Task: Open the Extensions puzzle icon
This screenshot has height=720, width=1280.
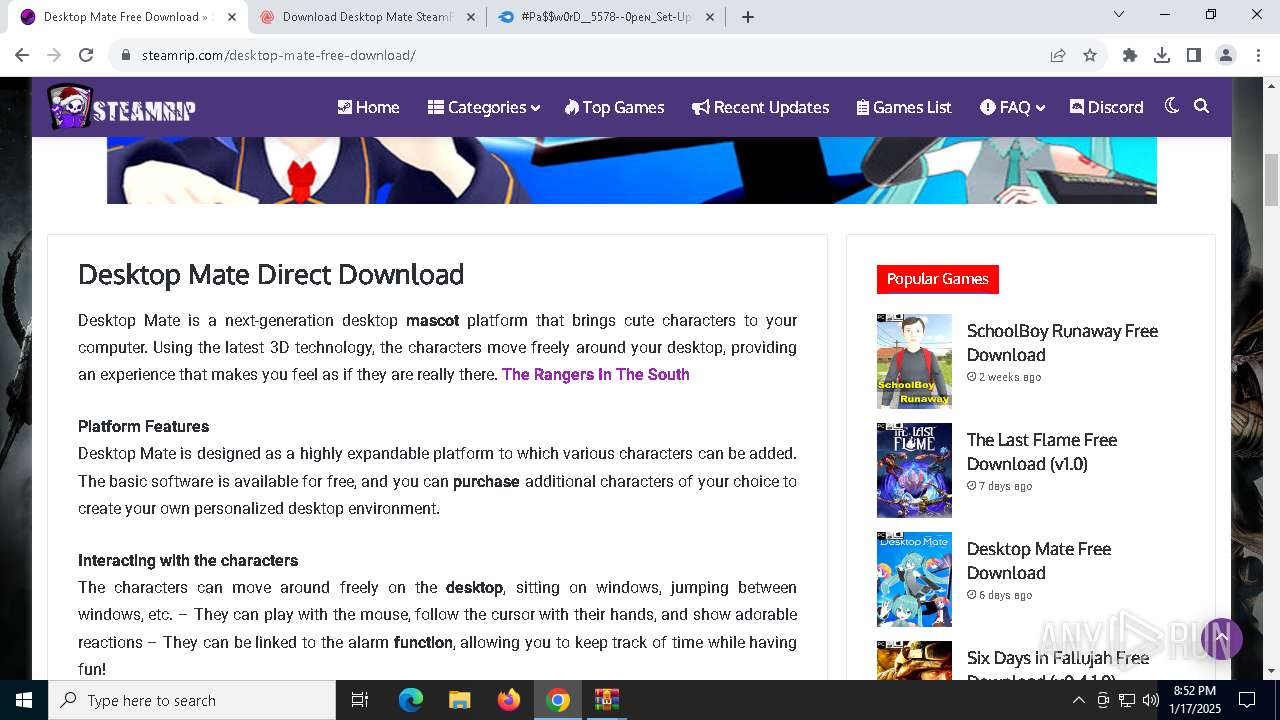Action: click(x=1130, y=55)
